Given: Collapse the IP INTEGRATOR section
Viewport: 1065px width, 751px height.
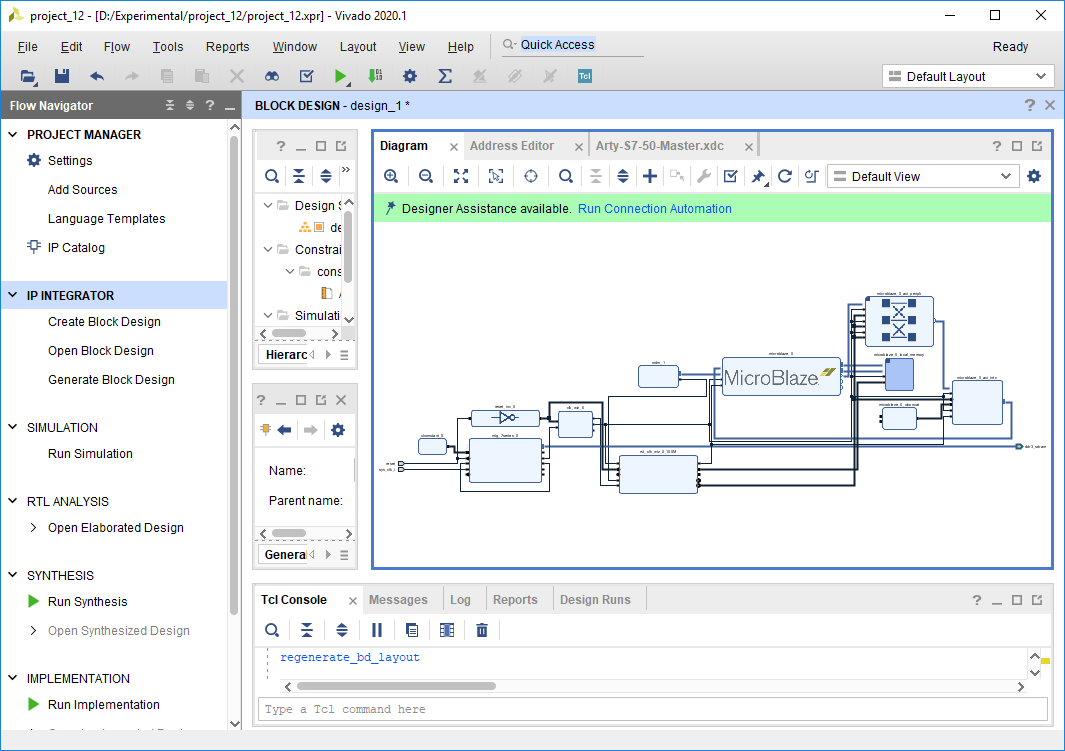Looking at the screenshot, I should 13,295.
